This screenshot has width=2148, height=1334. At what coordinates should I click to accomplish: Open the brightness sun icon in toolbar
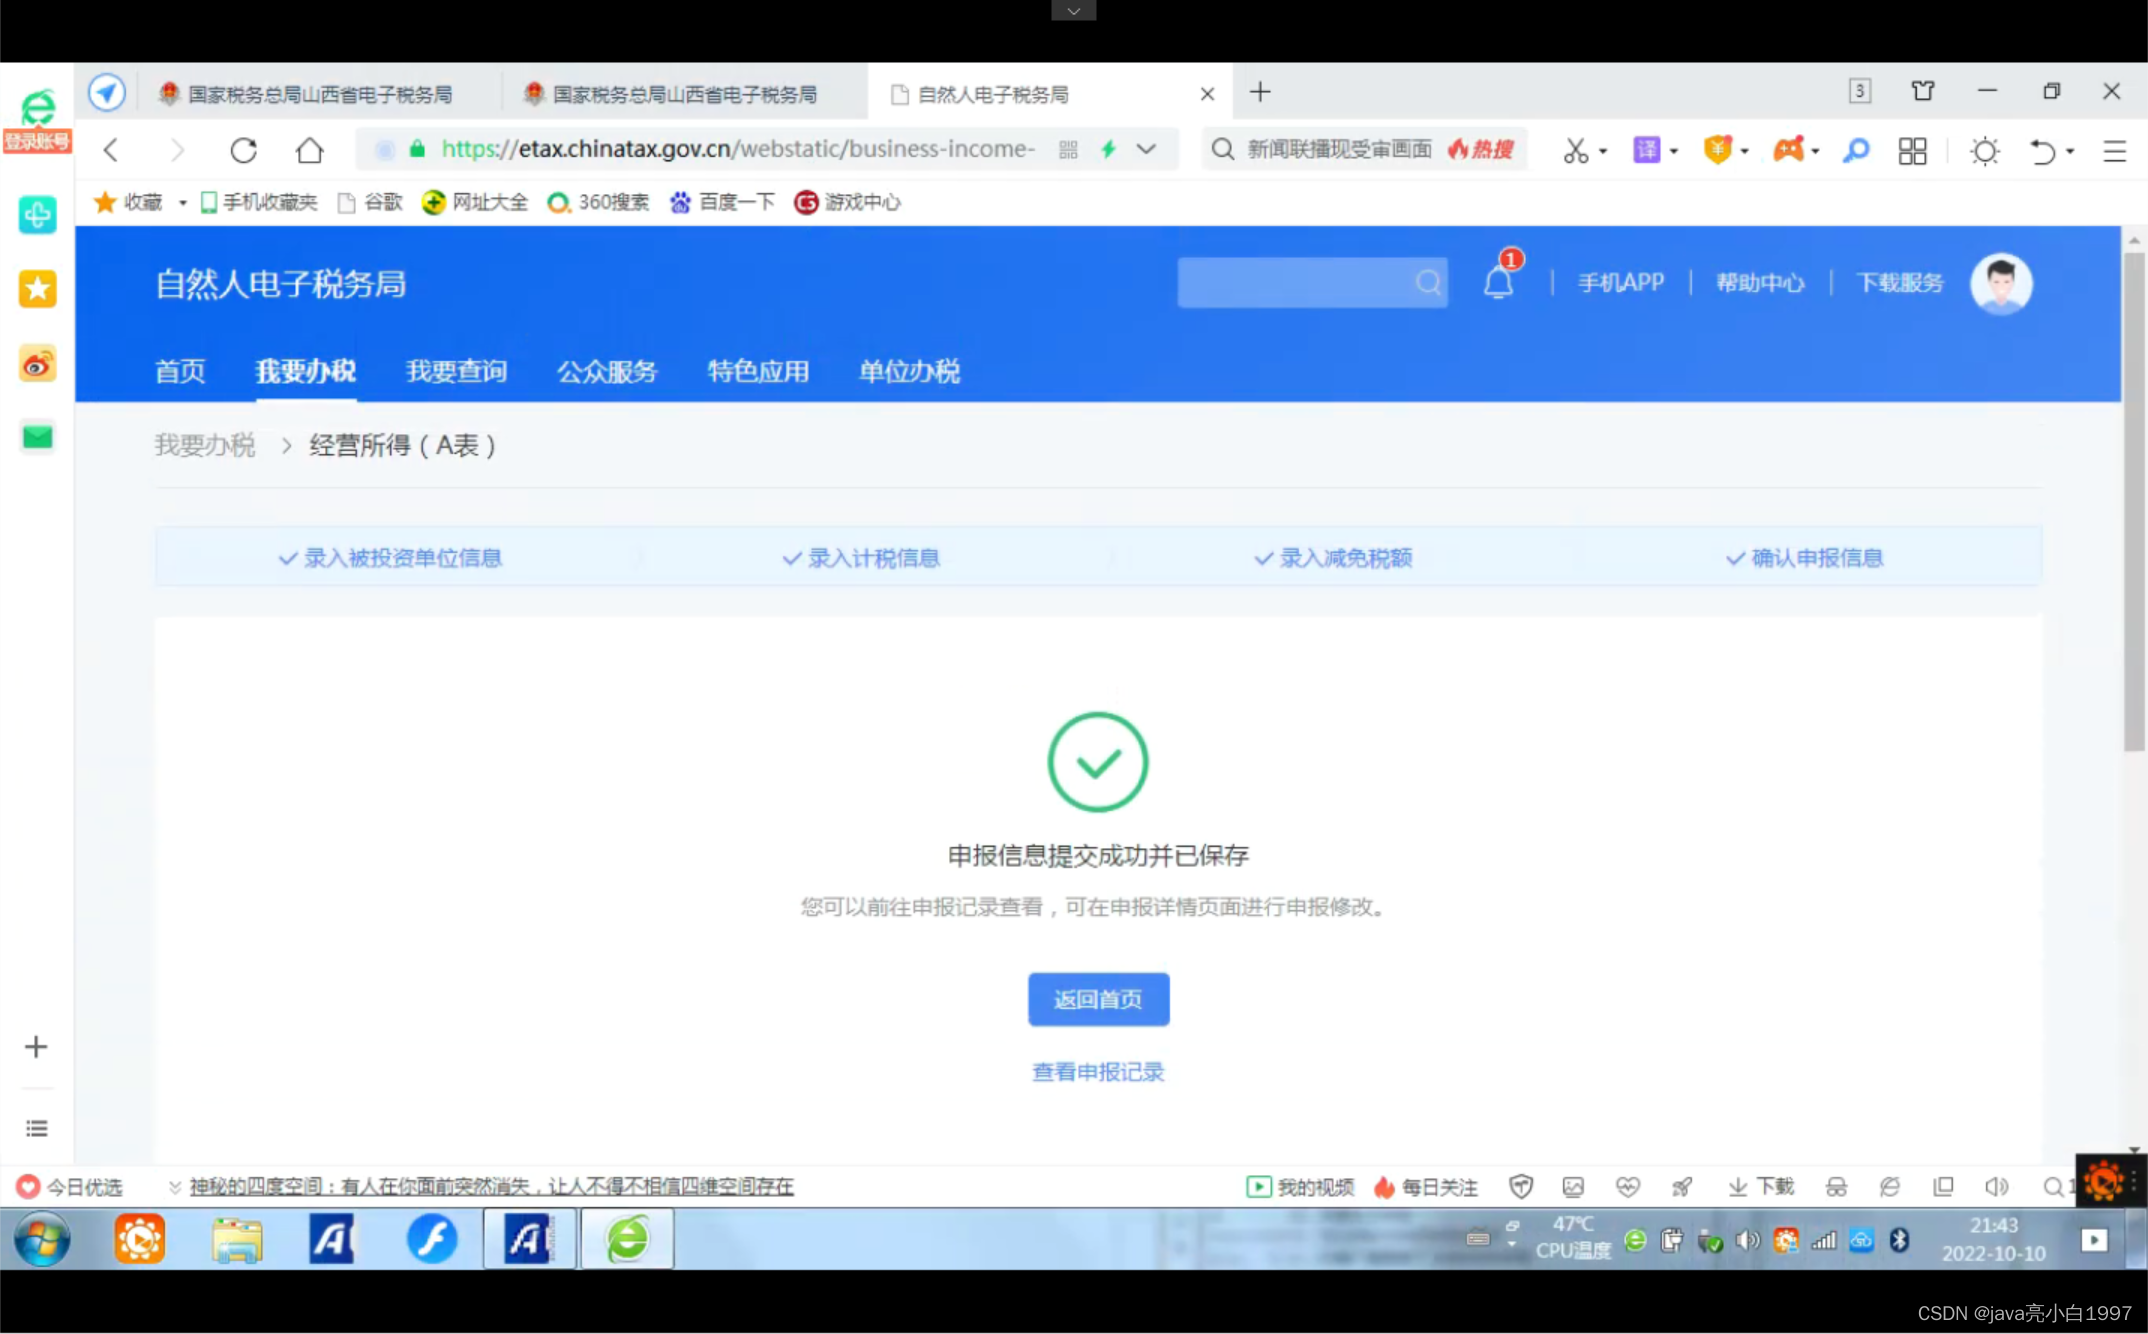(1984, 150)
